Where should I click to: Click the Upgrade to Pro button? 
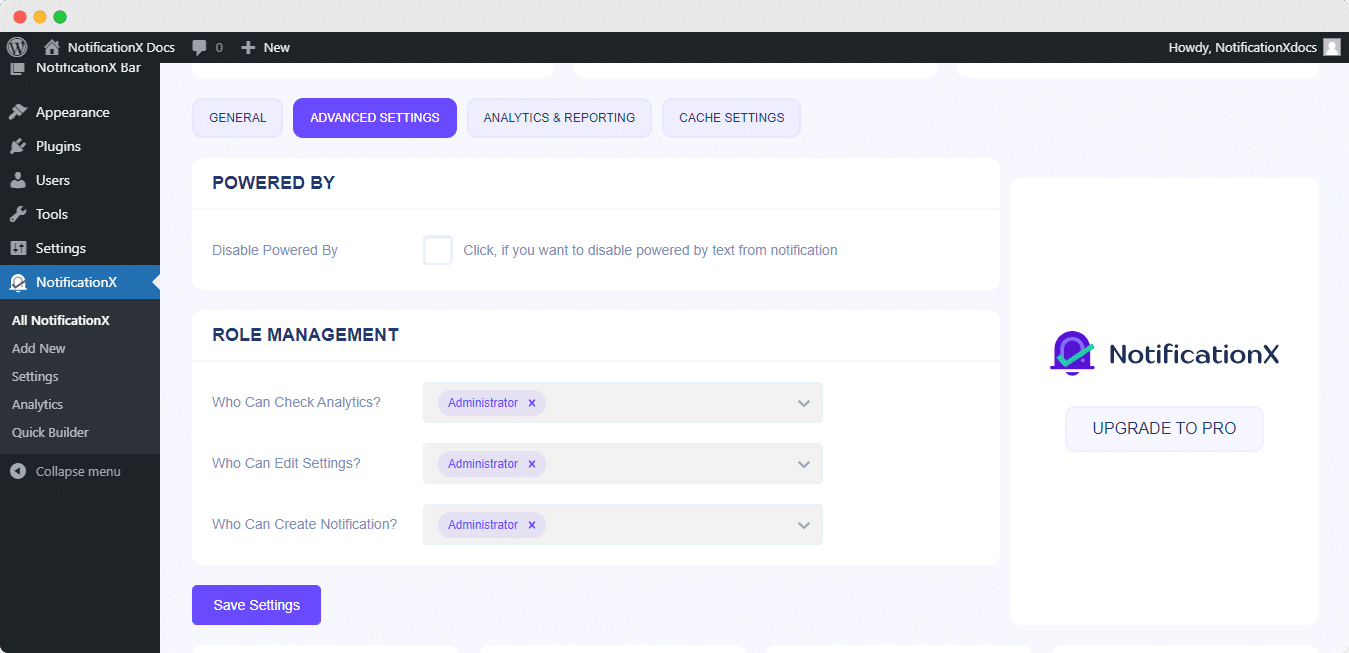coord(1164,429)
